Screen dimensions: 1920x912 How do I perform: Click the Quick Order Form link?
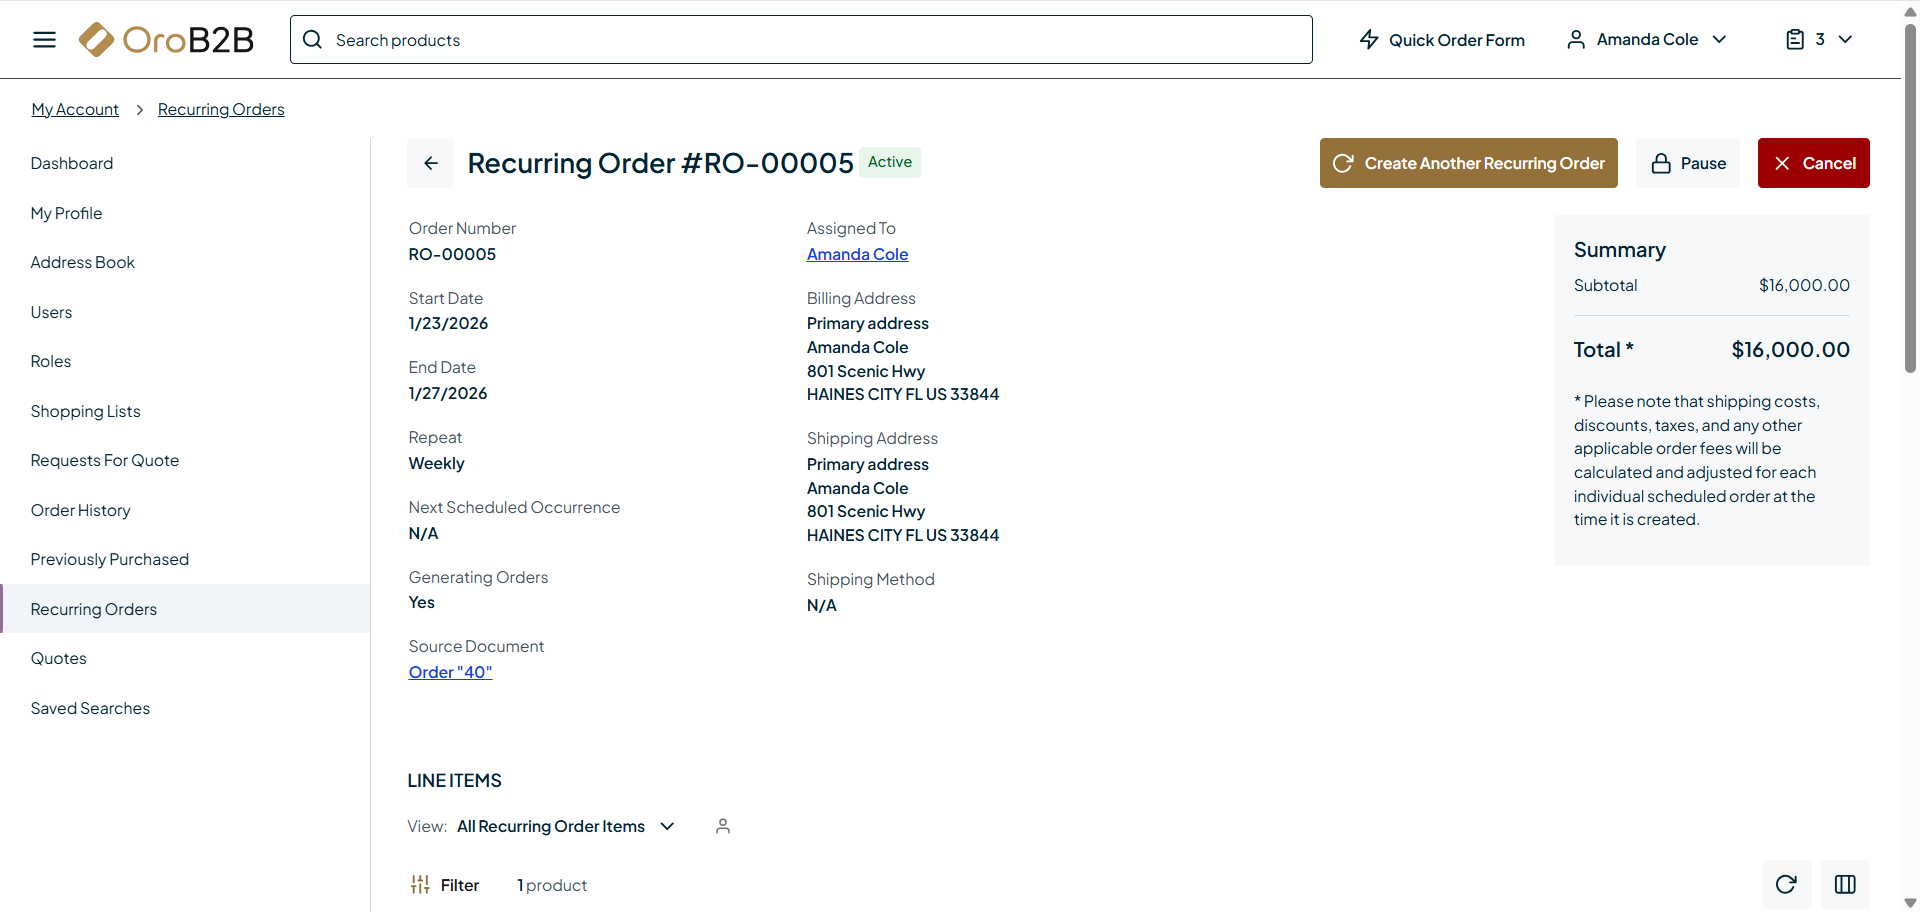[1442, 40]
